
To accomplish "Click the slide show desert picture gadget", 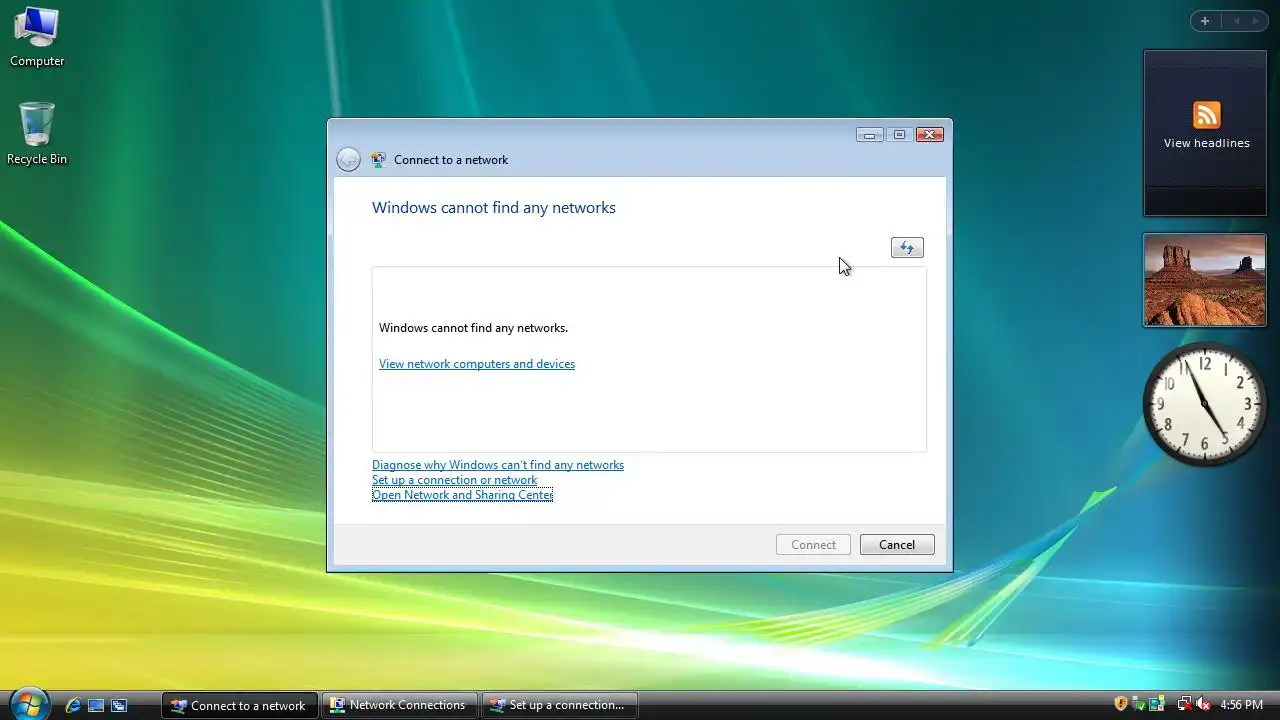I will point(1205,280).
